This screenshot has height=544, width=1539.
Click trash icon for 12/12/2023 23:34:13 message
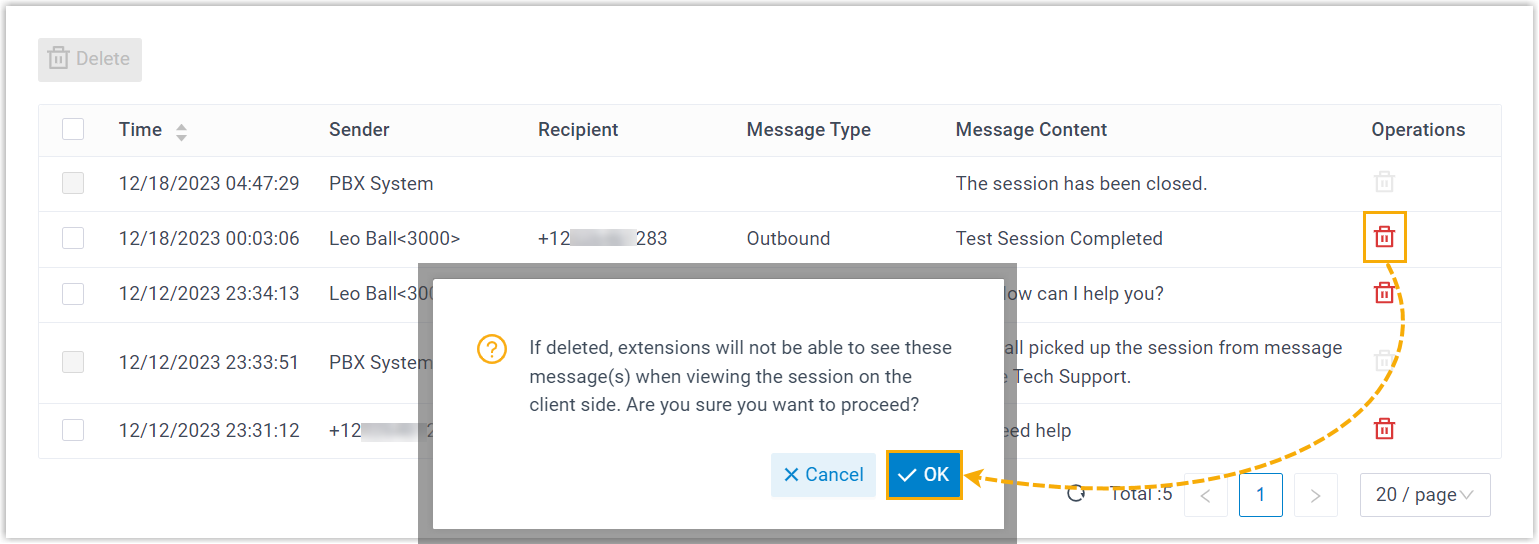(1384, 293)
